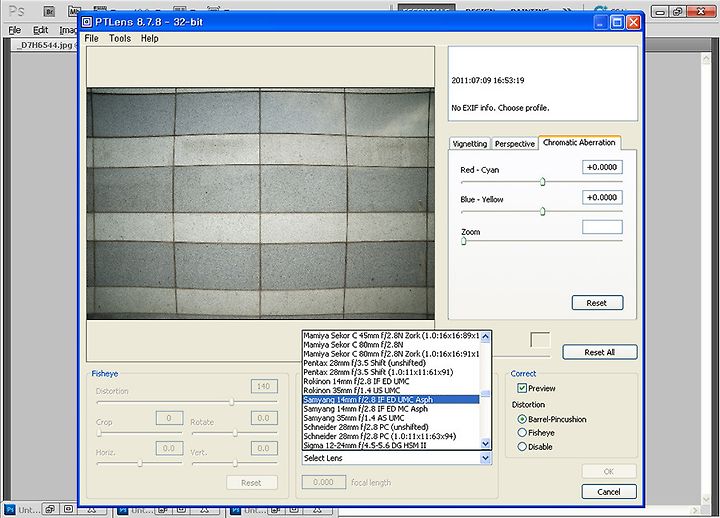
Task: Select the Fisheye distortion option
Action: pyautogui.click(x=522, y=433)
